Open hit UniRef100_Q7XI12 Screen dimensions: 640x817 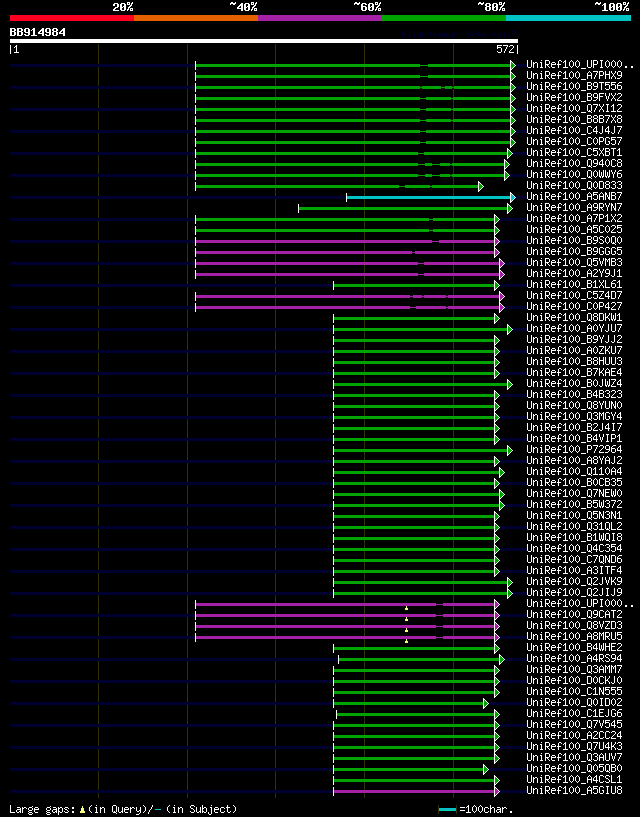(574, 108)
